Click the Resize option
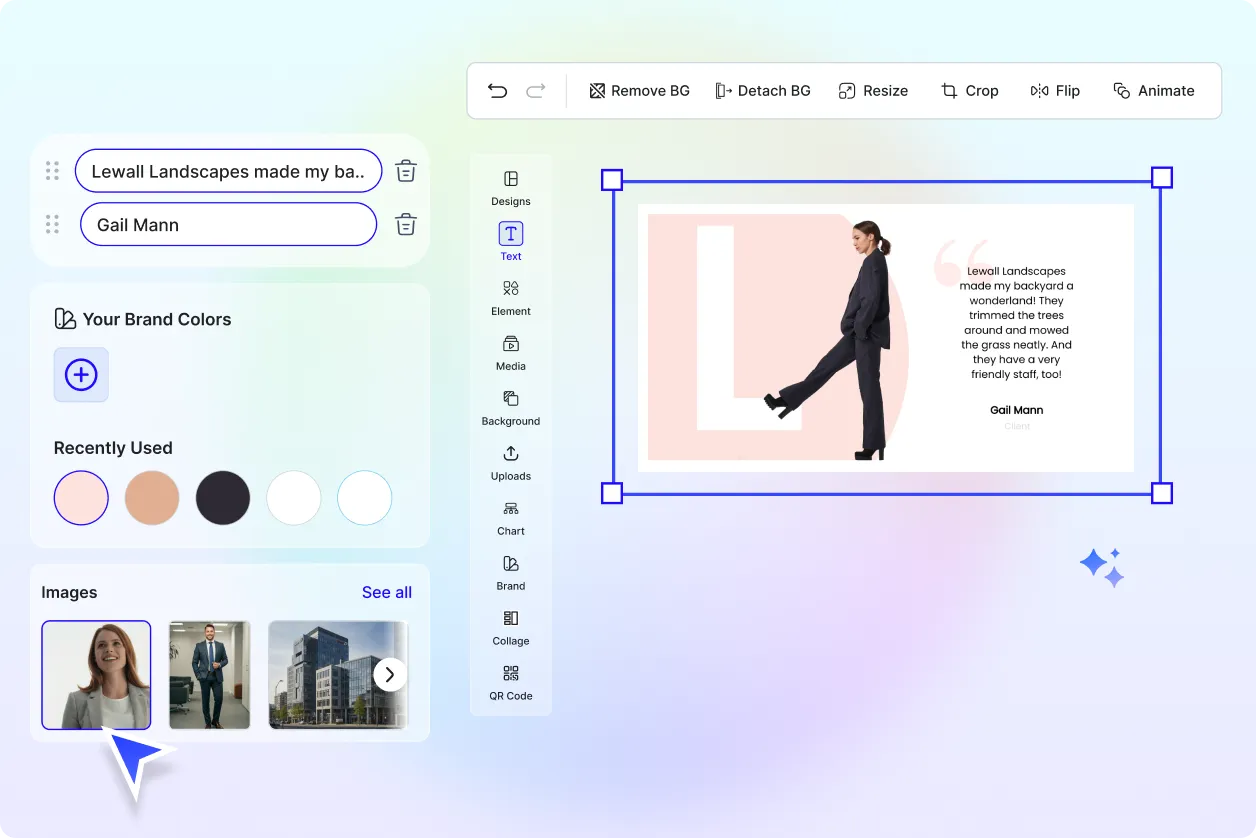 click(x=873, y=90)
